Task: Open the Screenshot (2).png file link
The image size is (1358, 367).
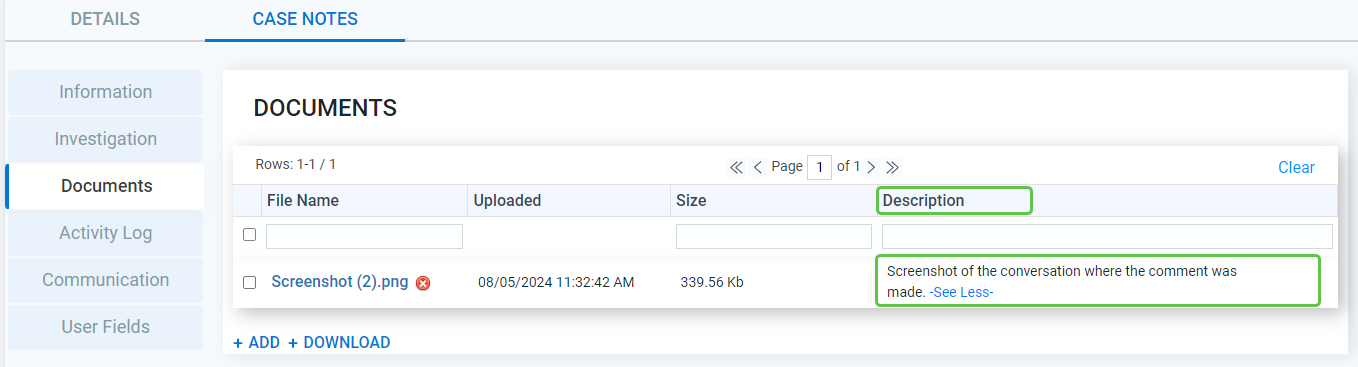Action: (340, 282)
